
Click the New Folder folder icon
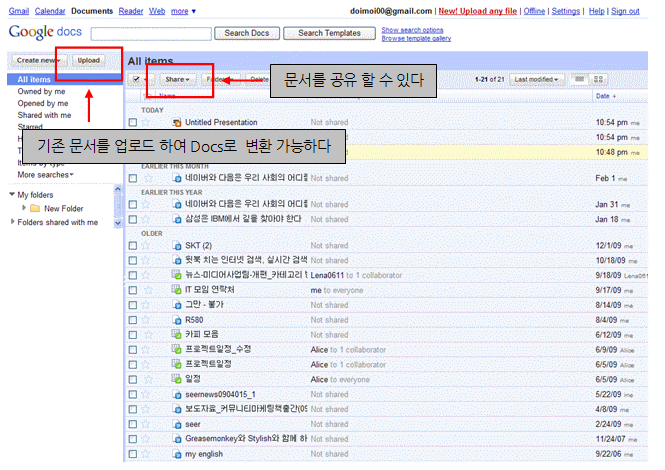coord(35,208)
